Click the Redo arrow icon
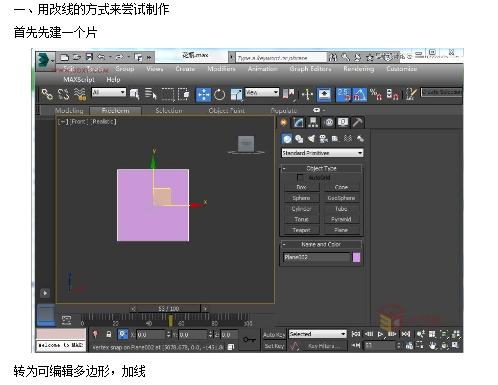498x385 pixels. (x=119, y=57)
